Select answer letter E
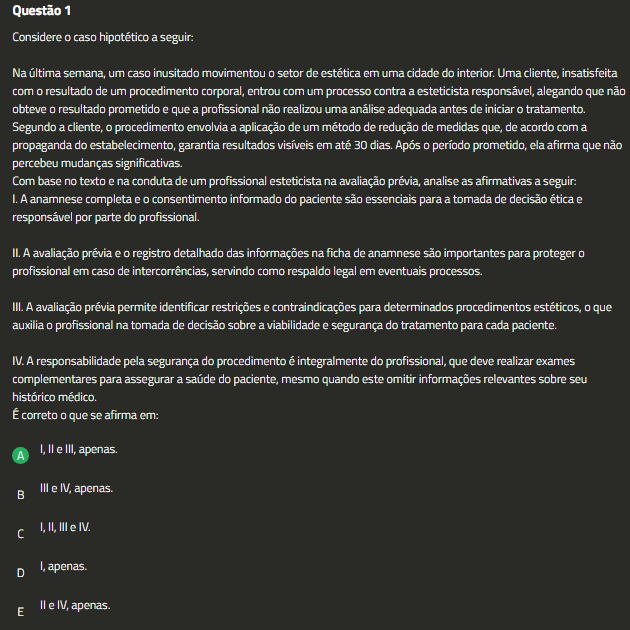630x630 pixels. (21, 611)
